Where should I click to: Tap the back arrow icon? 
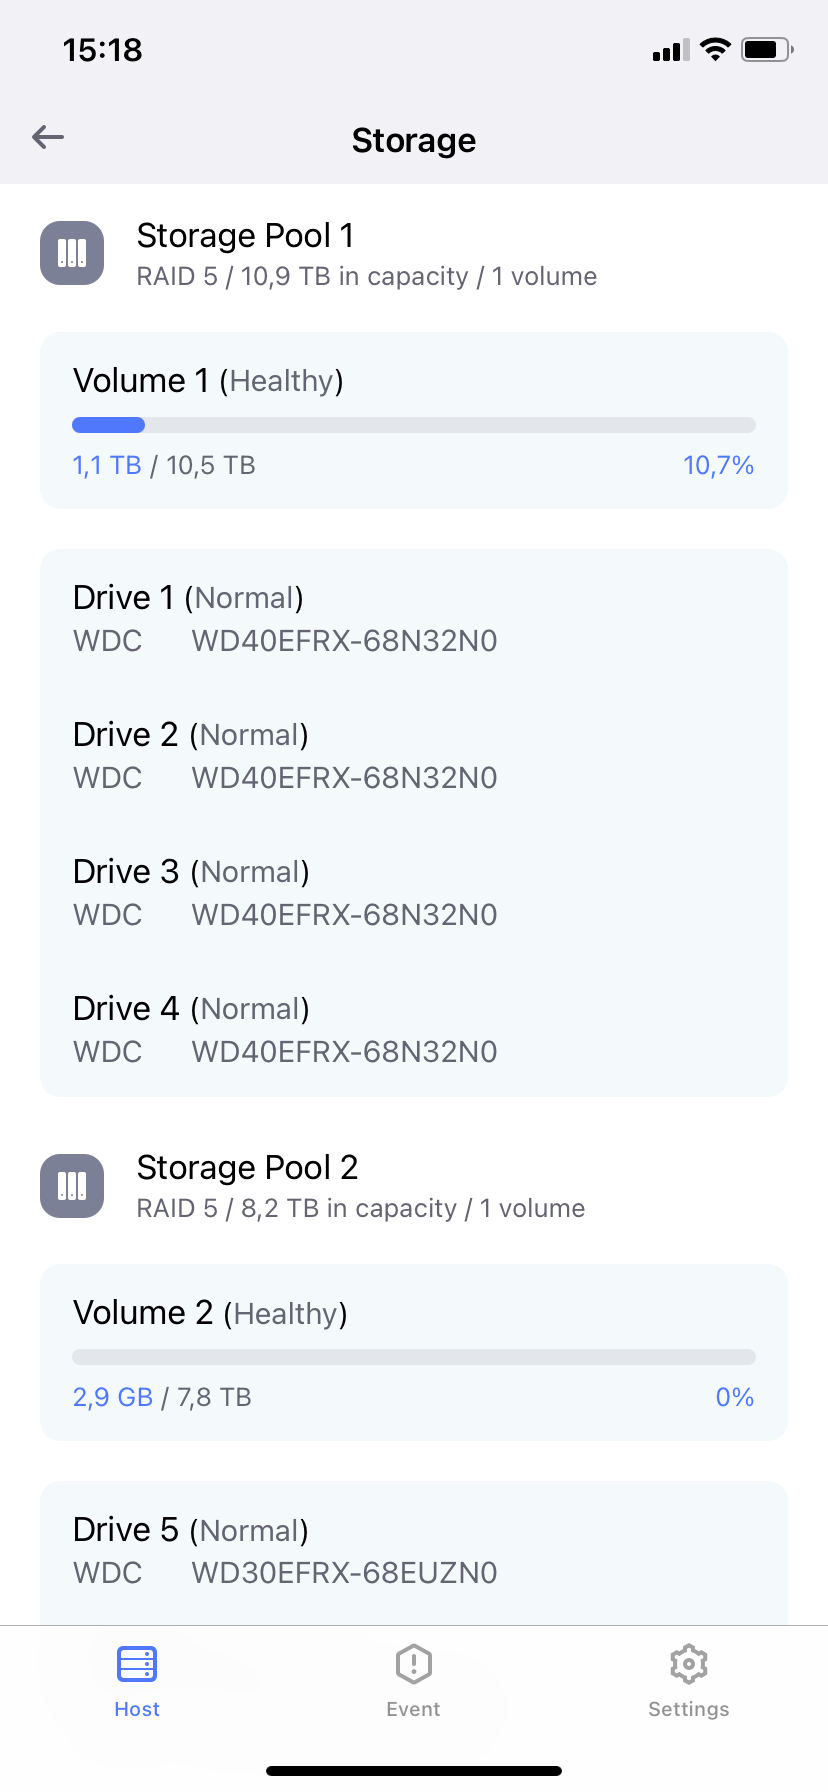tap(48, 137)
